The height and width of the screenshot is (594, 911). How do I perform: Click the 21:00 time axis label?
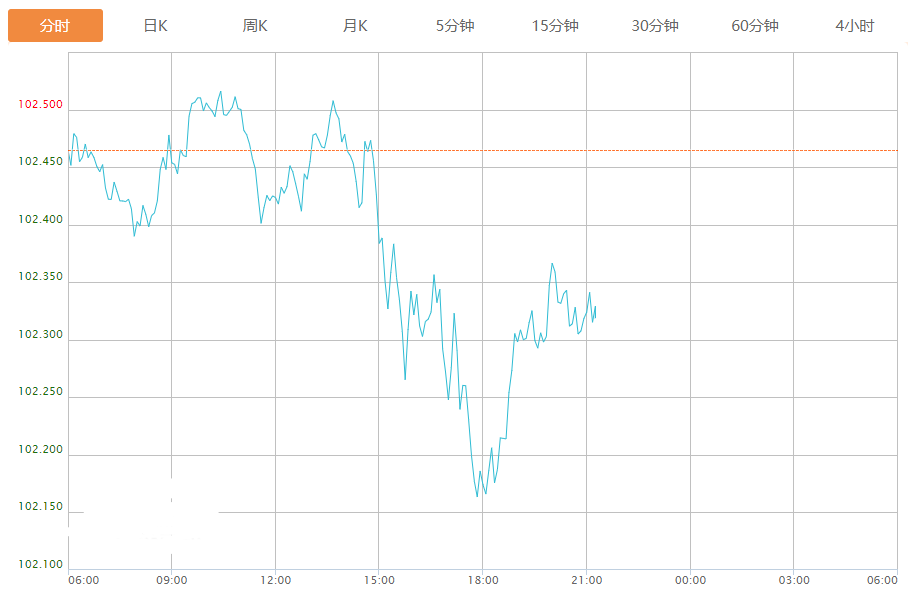coord(586,580)
